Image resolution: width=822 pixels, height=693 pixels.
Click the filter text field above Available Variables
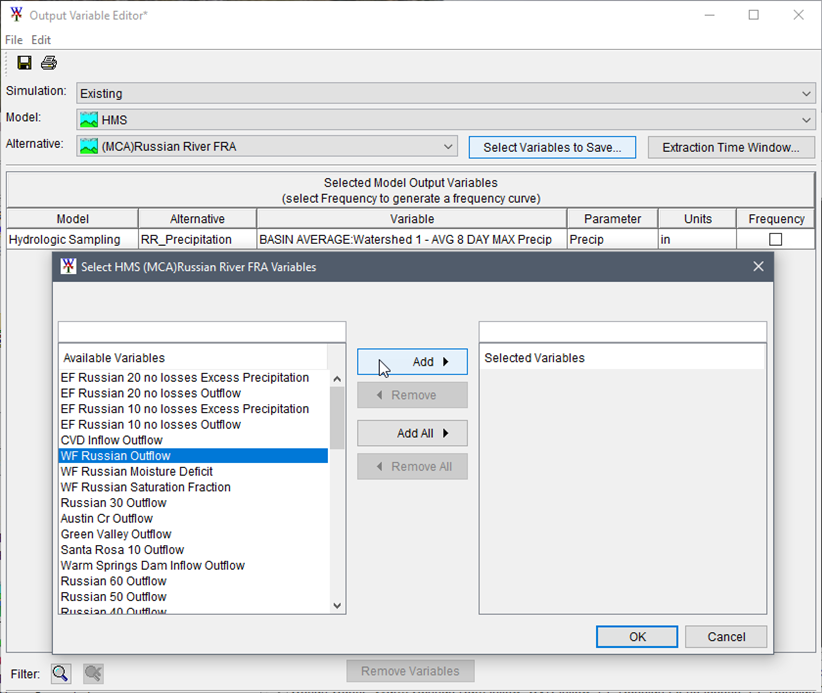(x=200, y=330)
